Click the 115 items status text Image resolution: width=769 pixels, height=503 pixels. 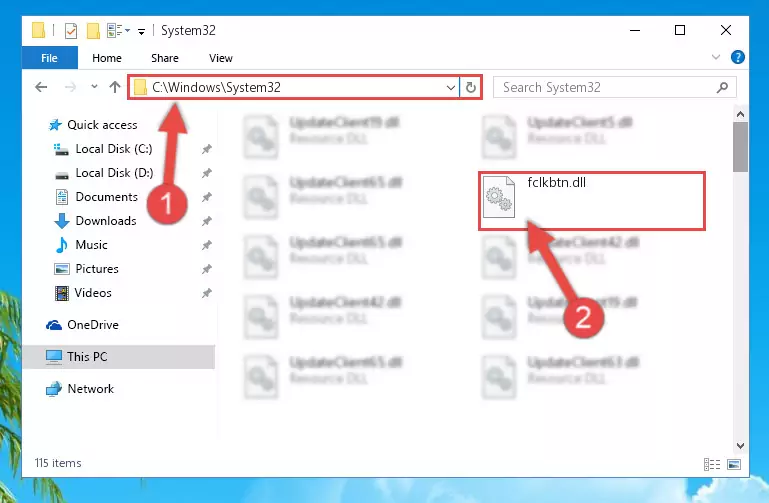(x=58, y=463)
